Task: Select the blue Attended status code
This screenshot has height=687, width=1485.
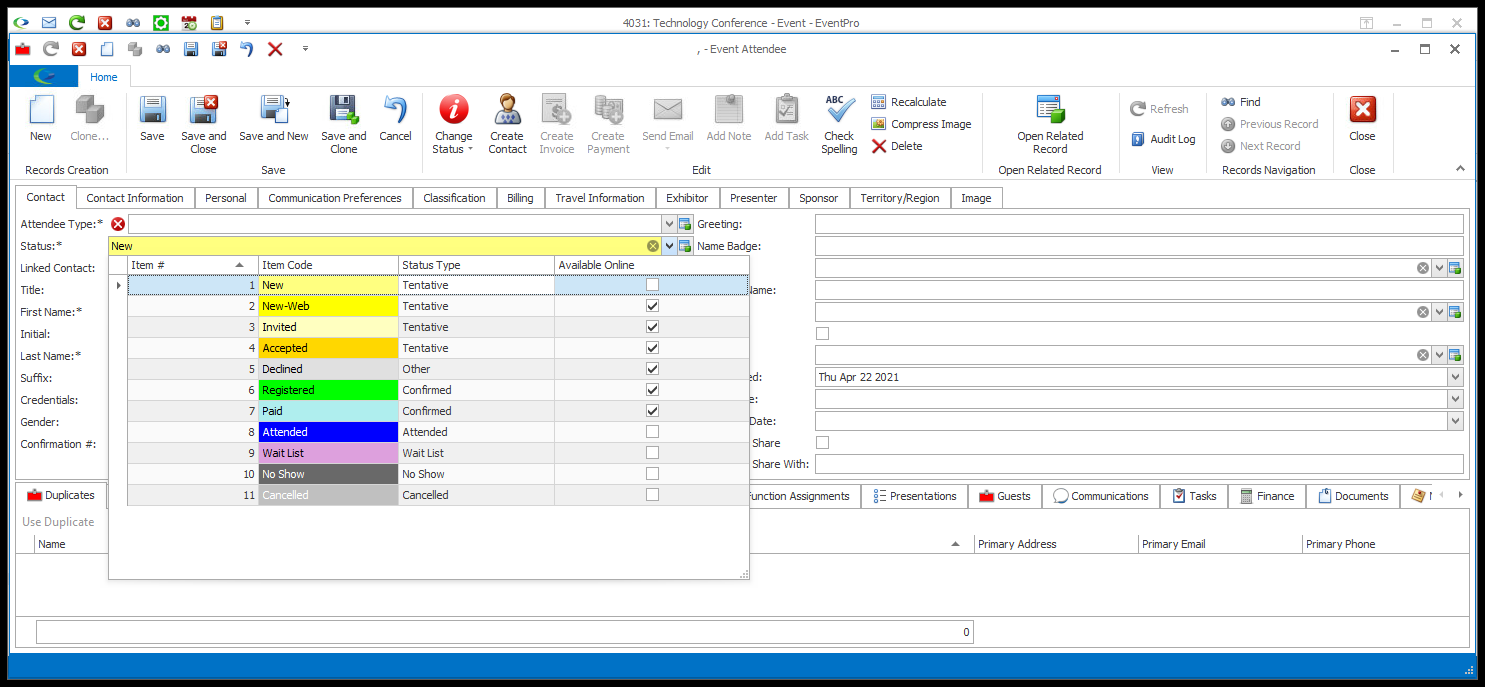Action: pos(328,432)
